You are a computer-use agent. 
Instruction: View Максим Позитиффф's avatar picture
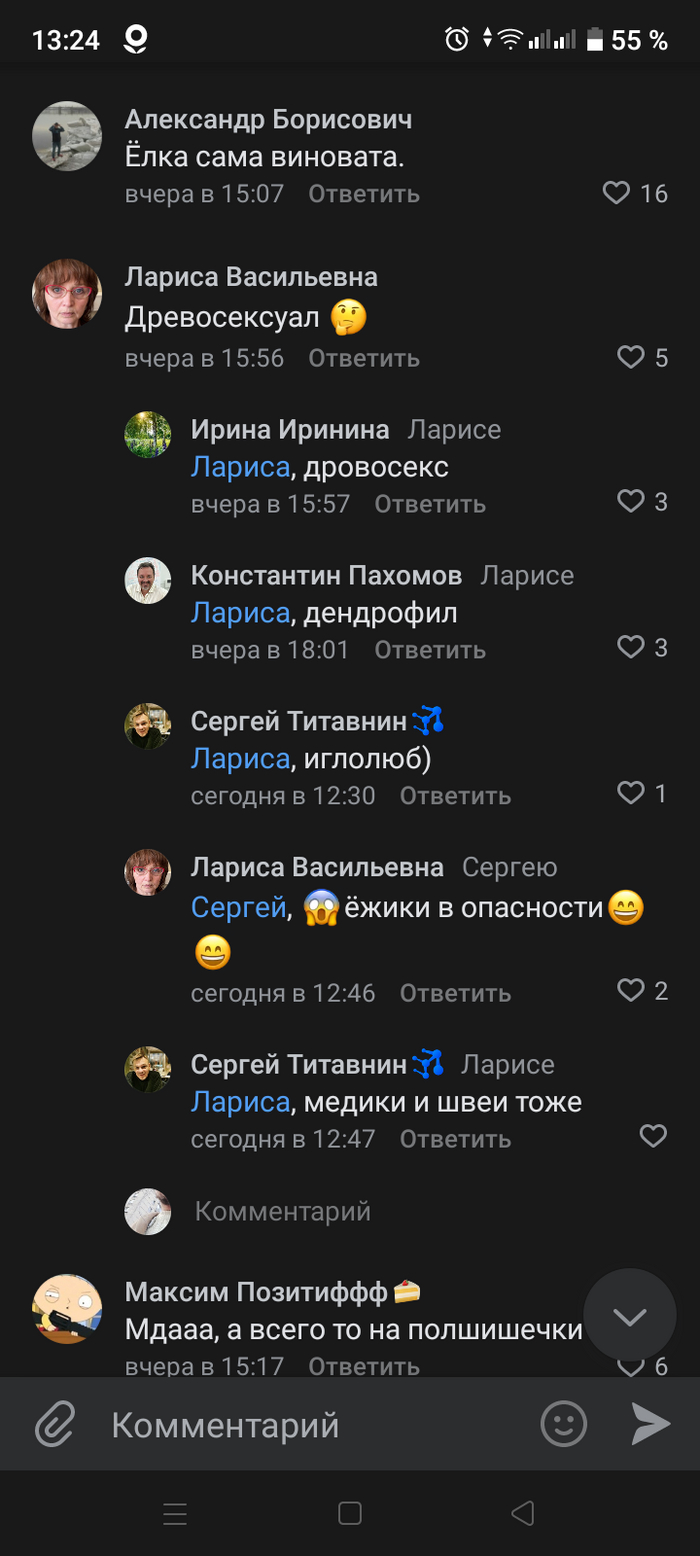[x=68, y=1310]
